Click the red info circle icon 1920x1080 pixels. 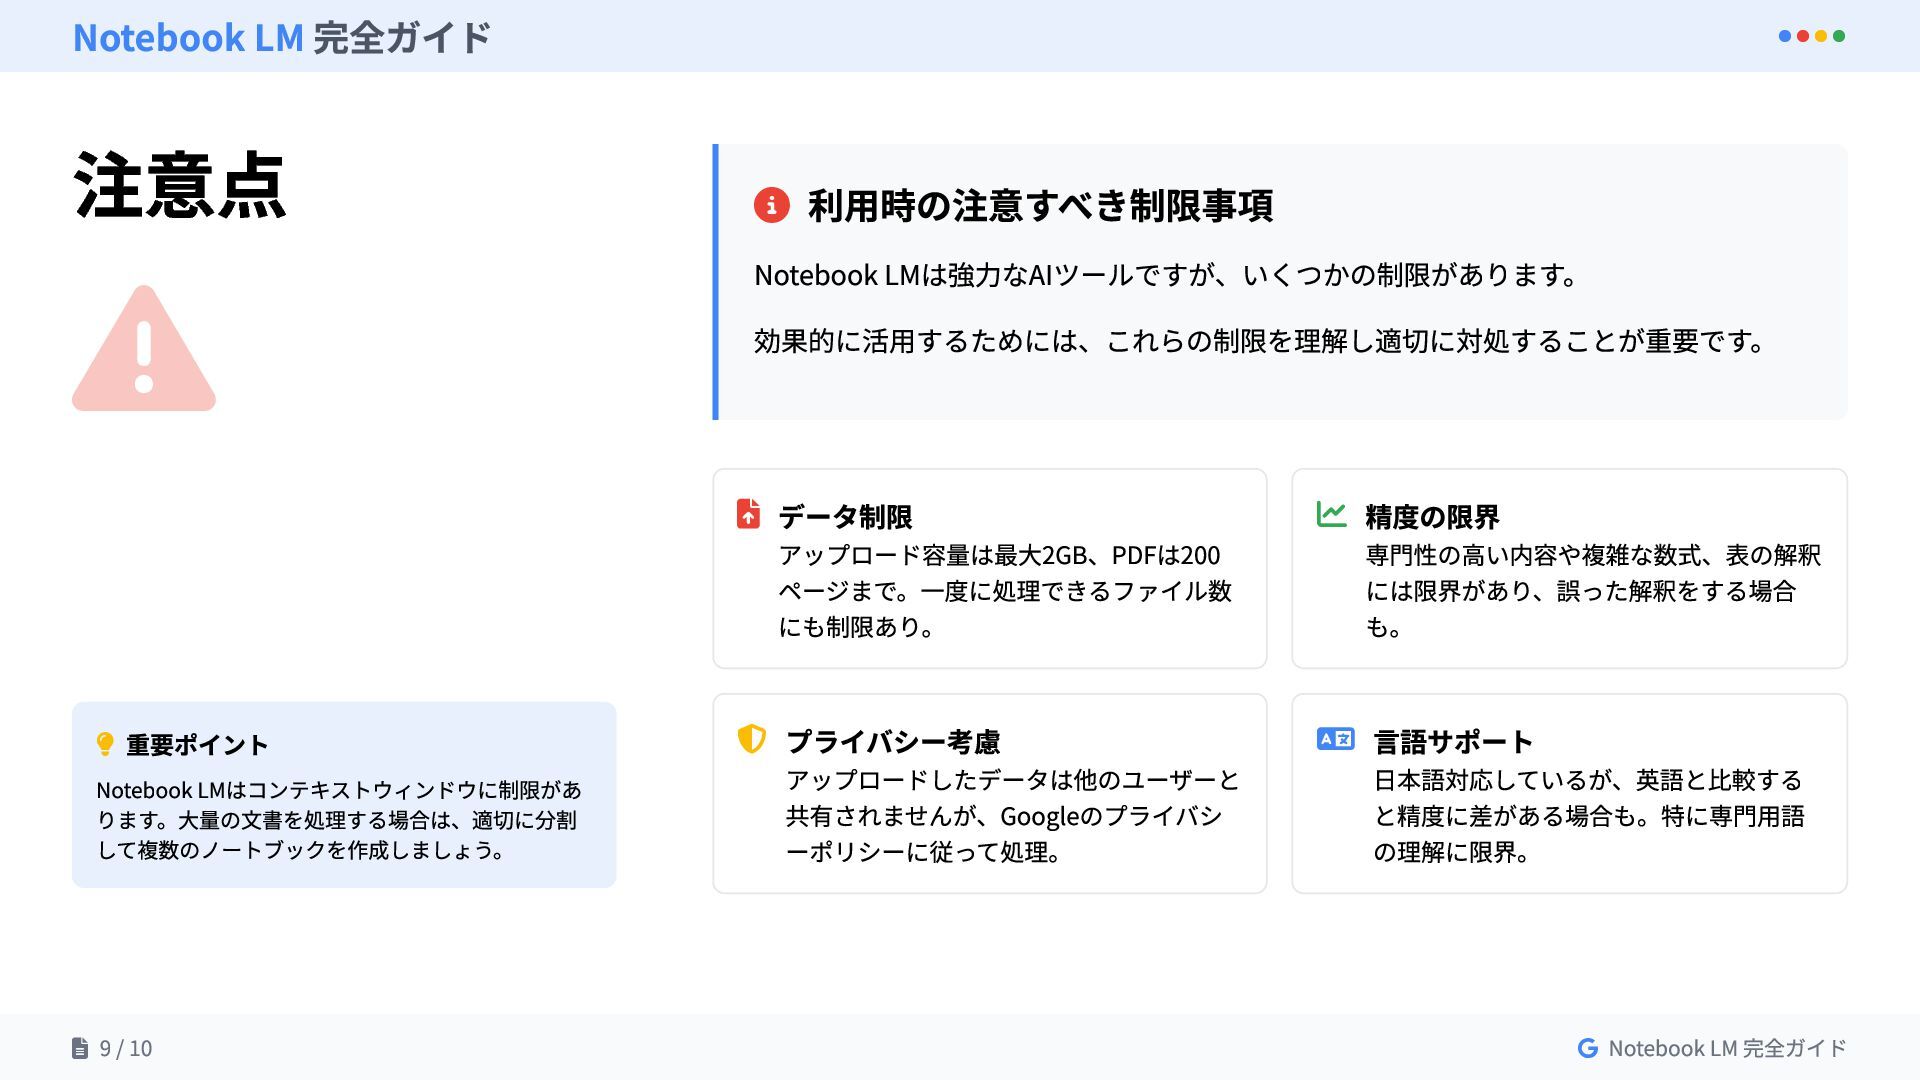point(771,205)
